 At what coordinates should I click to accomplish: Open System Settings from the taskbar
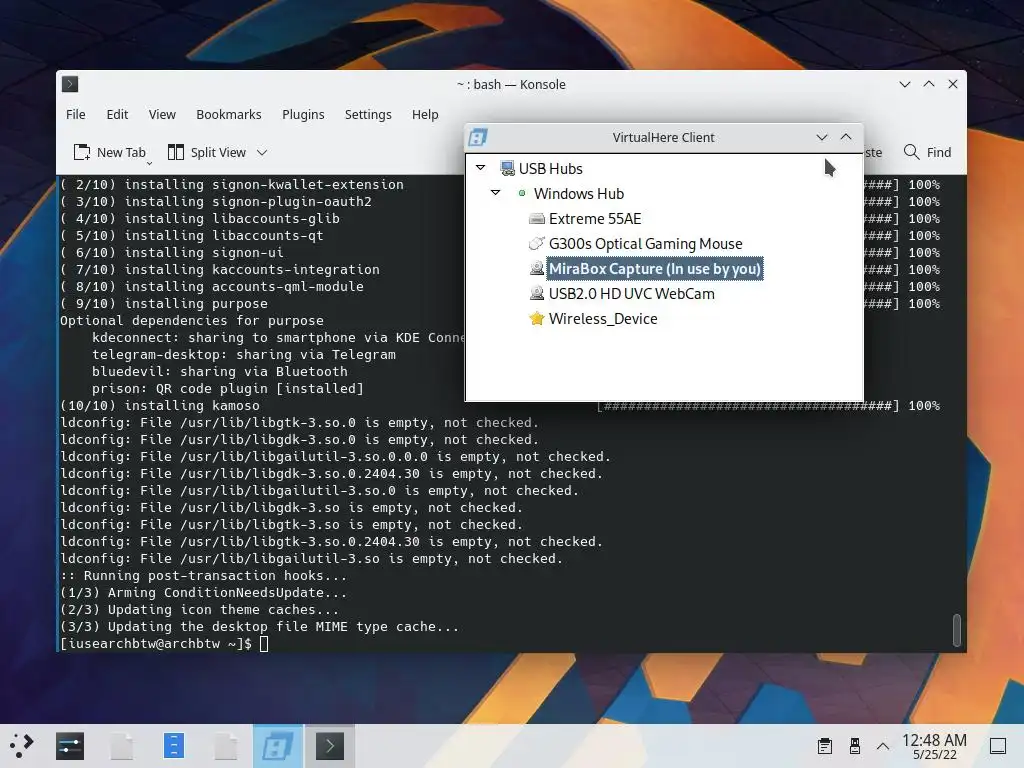(x=70, y=746)
